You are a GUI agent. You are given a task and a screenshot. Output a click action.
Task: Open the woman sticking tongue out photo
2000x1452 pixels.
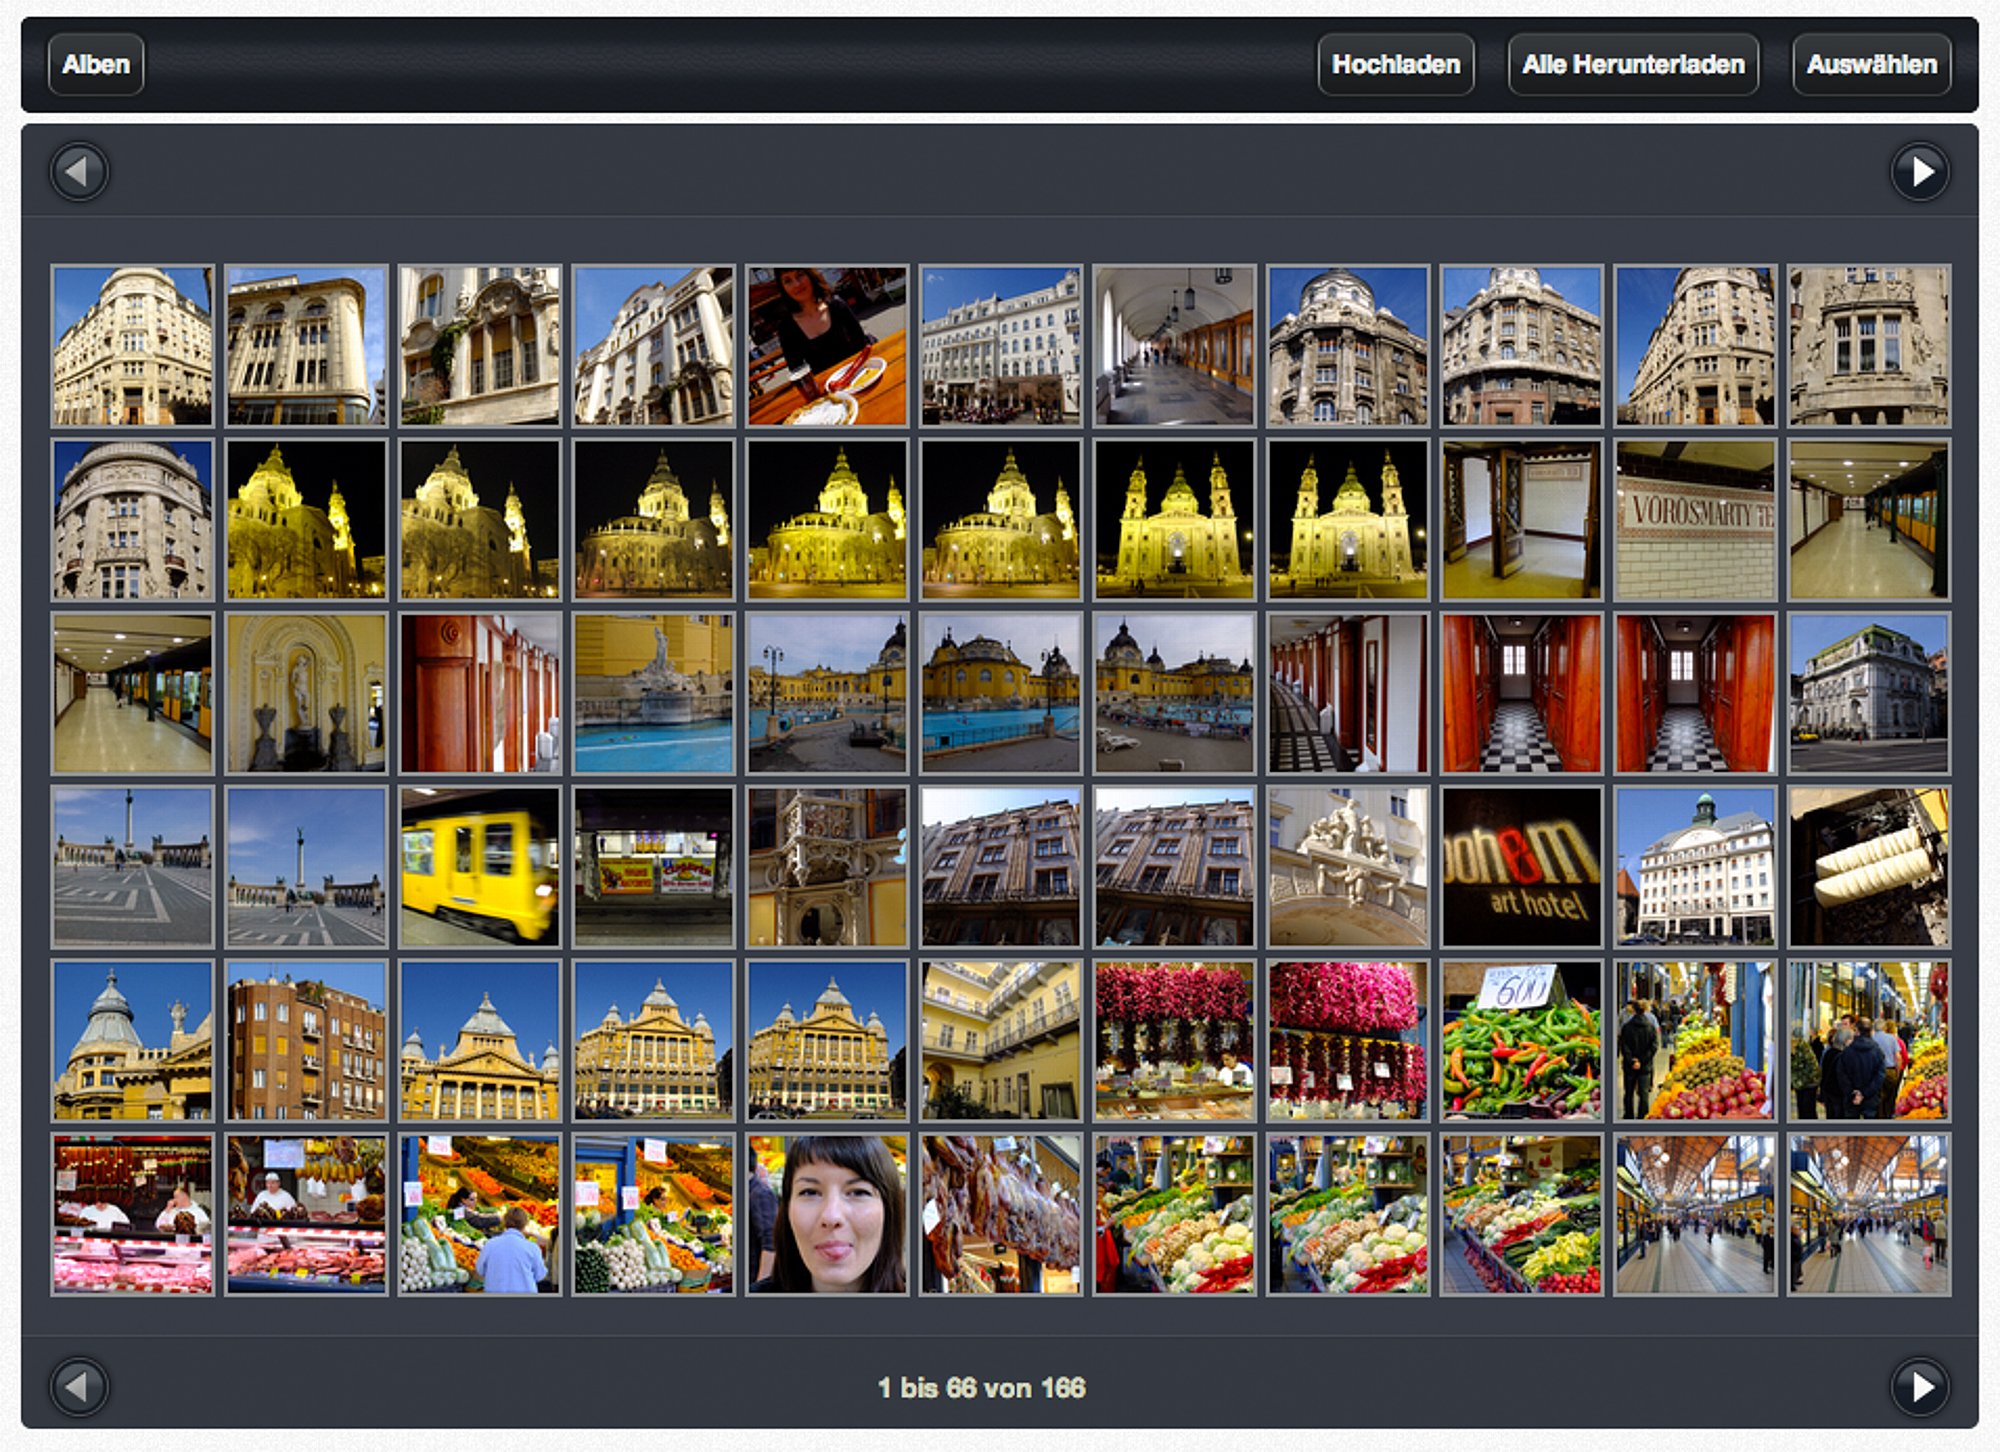point(827,1214)
